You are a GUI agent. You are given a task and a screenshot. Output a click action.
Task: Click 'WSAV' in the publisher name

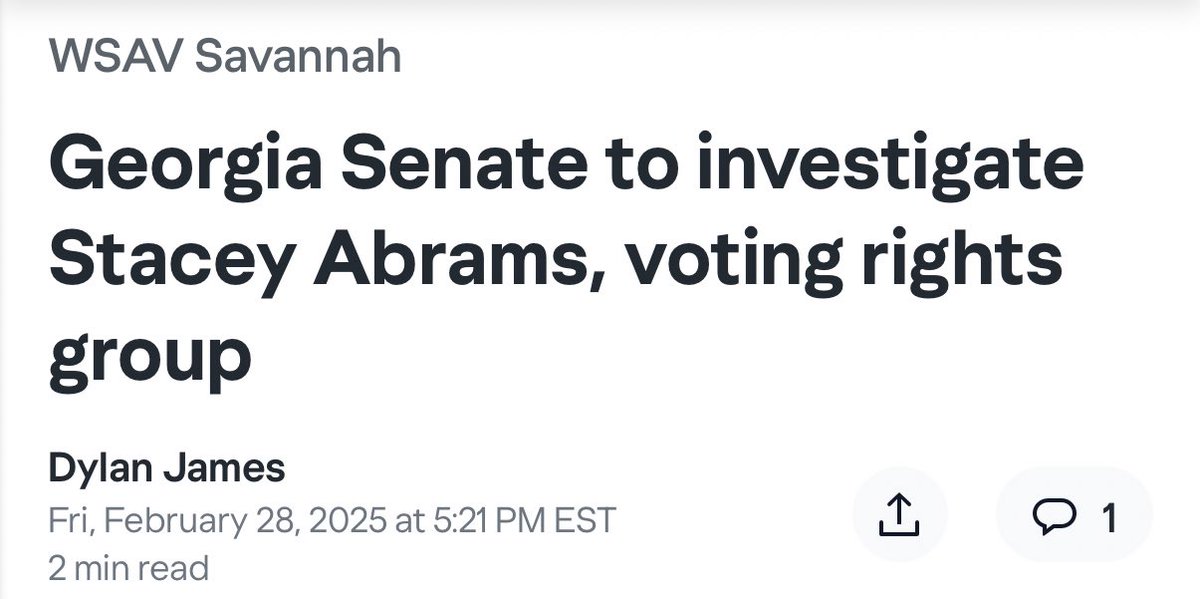point(114,57)
